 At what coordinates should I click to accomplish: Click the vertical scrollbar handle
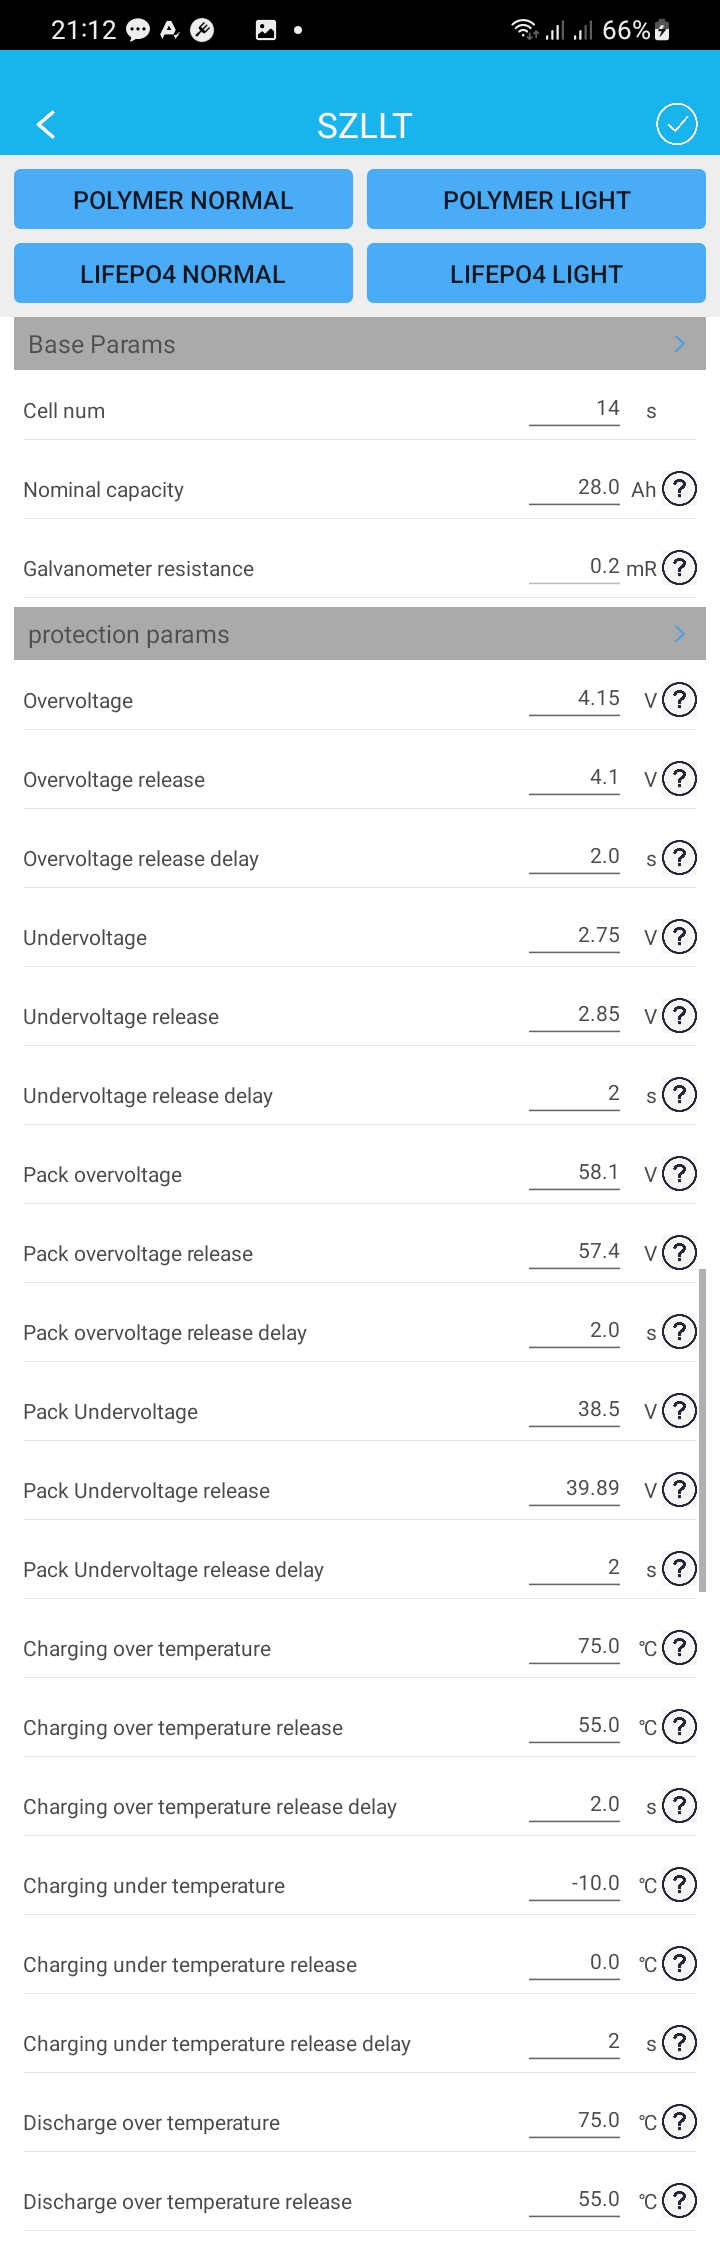click(x=703, y=1430)
